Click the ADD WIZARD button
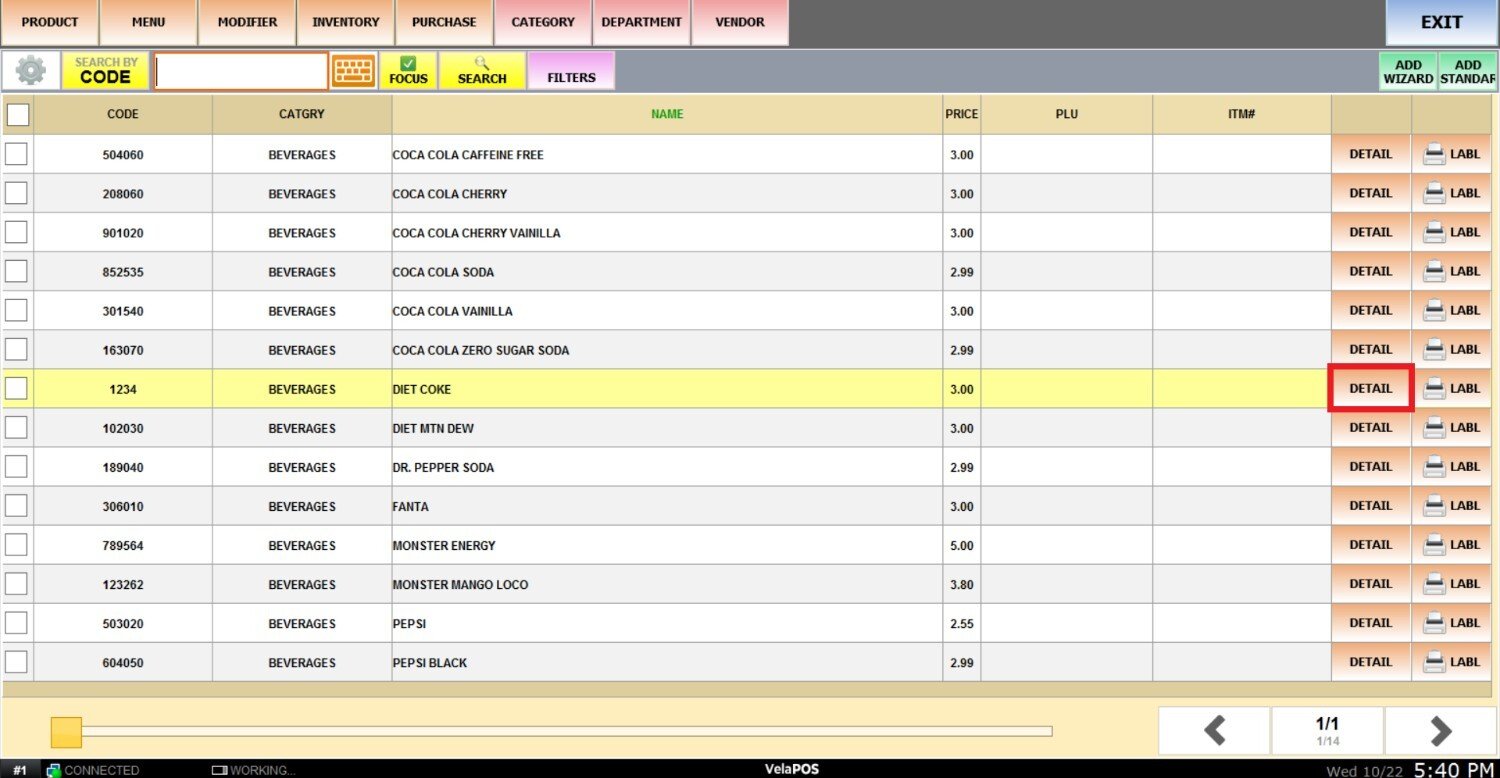 coord(1408,72)
